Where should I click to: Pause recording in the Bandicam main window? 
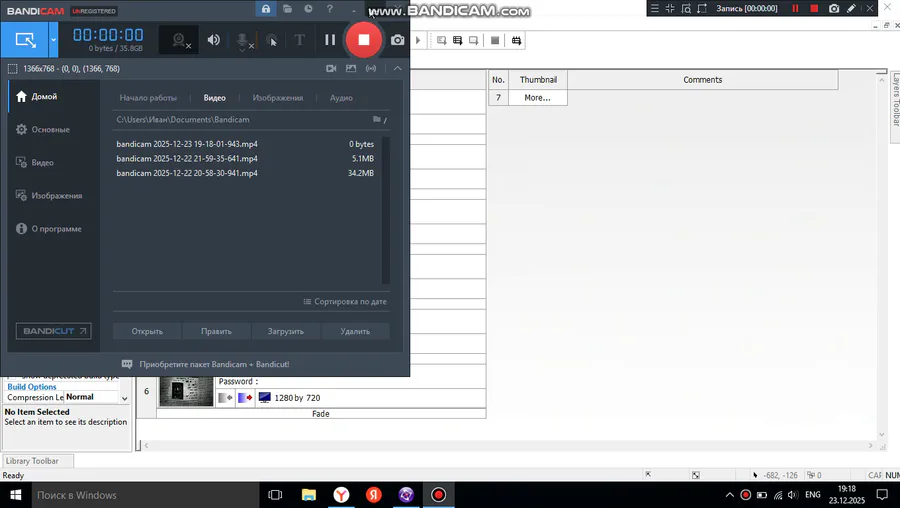pos(329,40)
